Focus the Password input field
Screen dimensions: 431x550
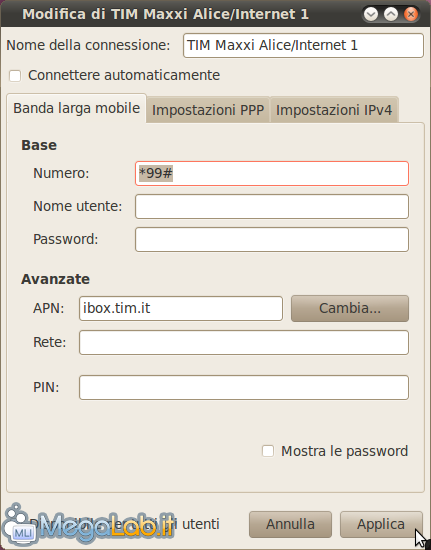272,239
